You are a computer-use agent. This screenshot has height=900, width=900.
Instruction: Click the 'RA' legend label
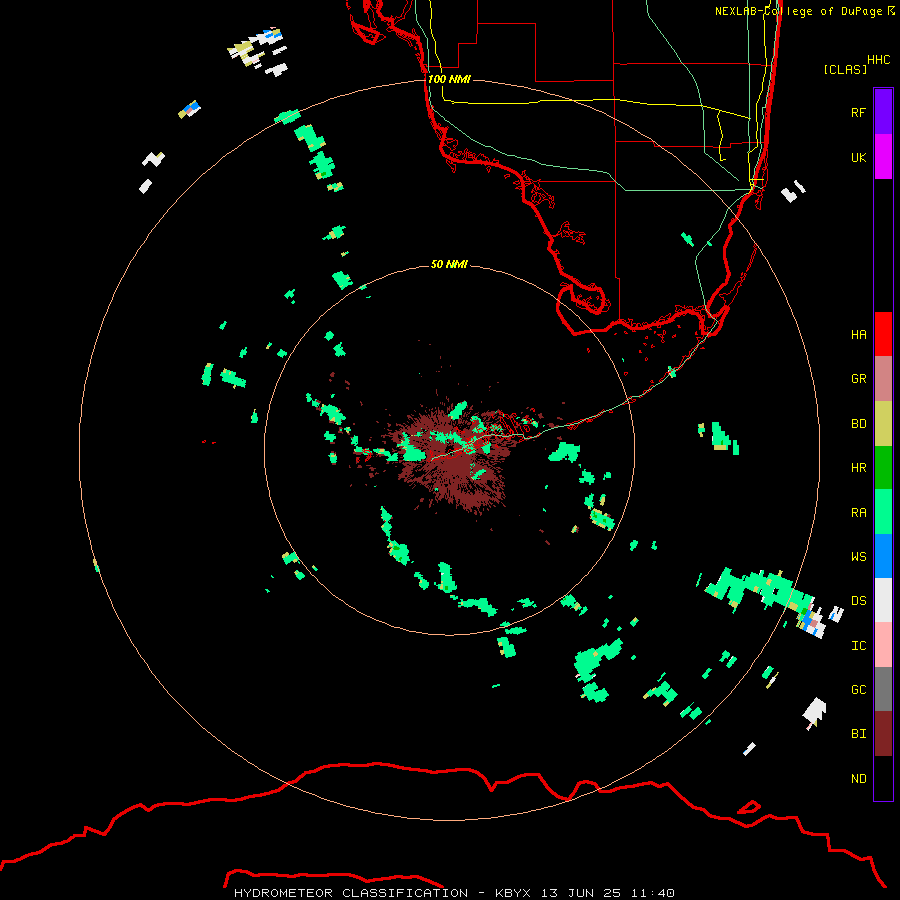(858, 513)
